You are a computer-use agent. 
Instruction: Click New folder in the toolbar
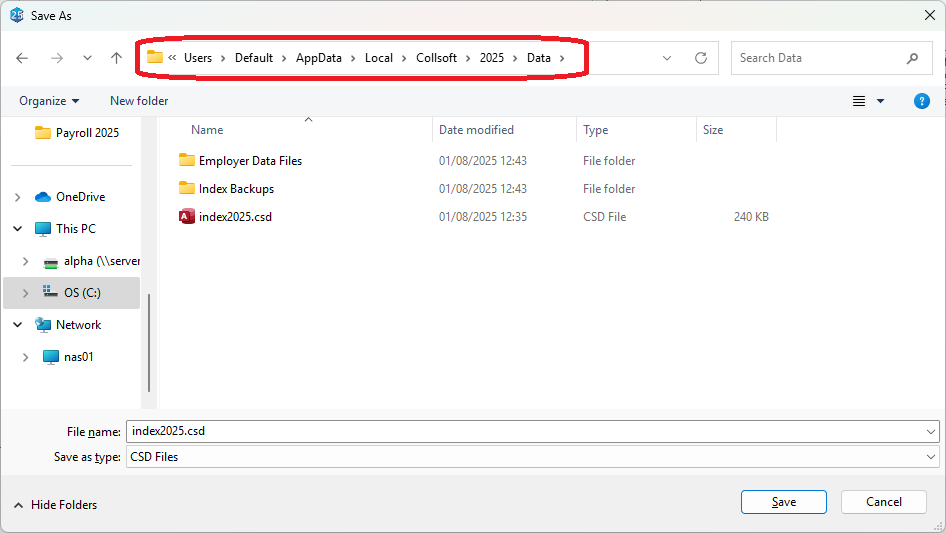[139, 101]
